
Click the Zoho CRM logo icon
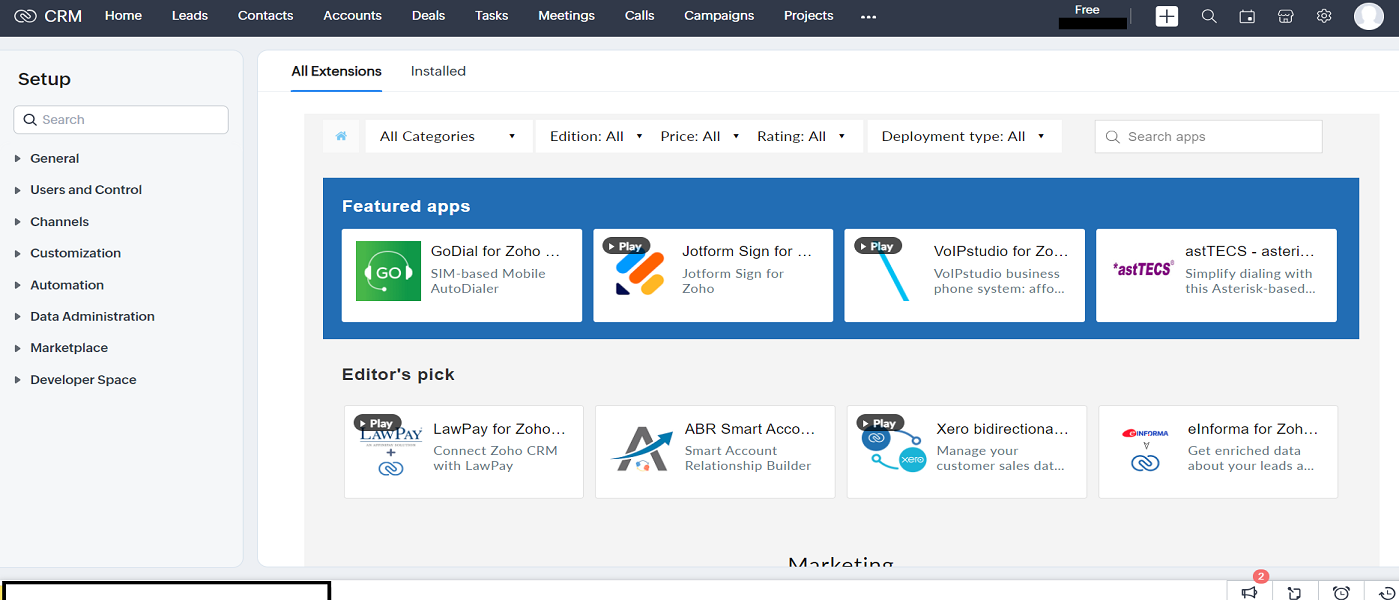click(x=26, y=16)
